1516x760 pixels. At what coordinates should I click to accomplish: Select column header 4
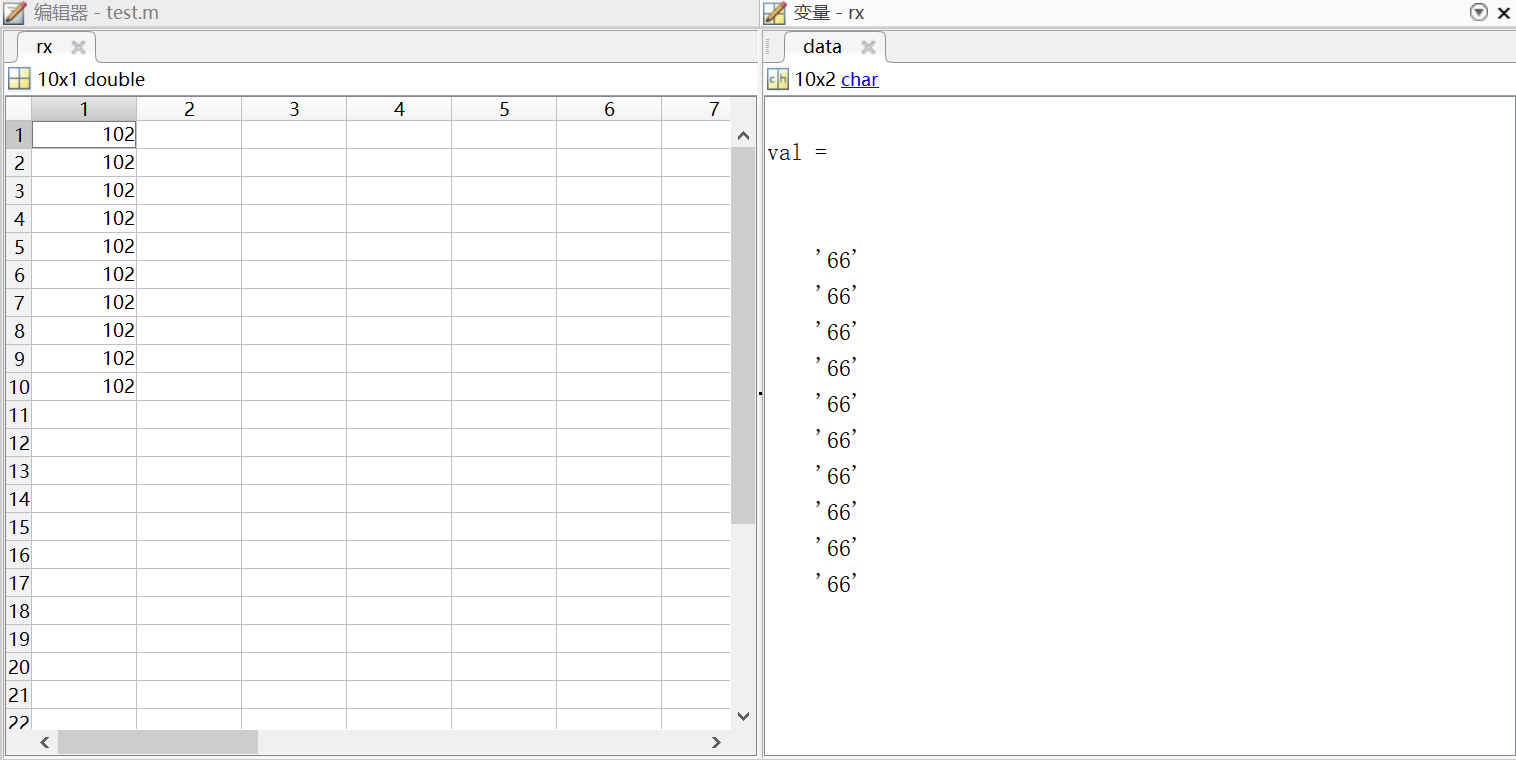399,109
